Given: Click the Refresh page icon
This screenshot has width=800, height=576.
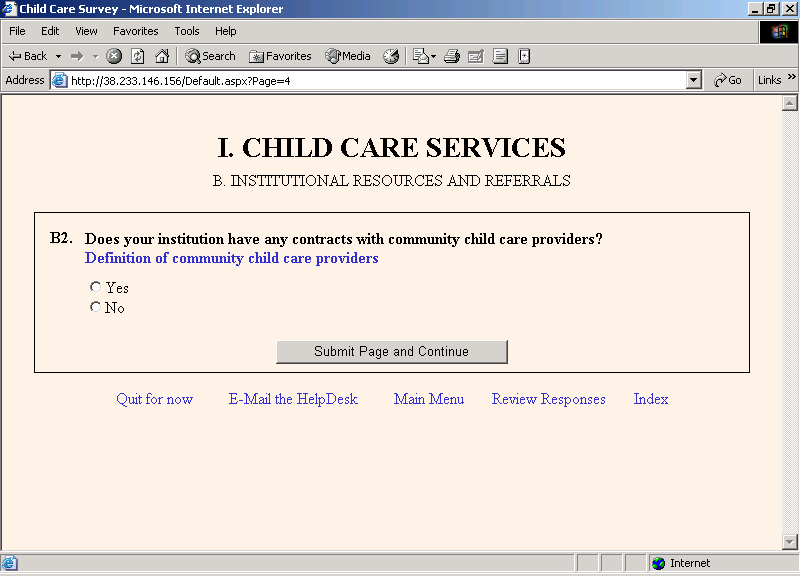Looking at the screenshot, I should [138, 56].
